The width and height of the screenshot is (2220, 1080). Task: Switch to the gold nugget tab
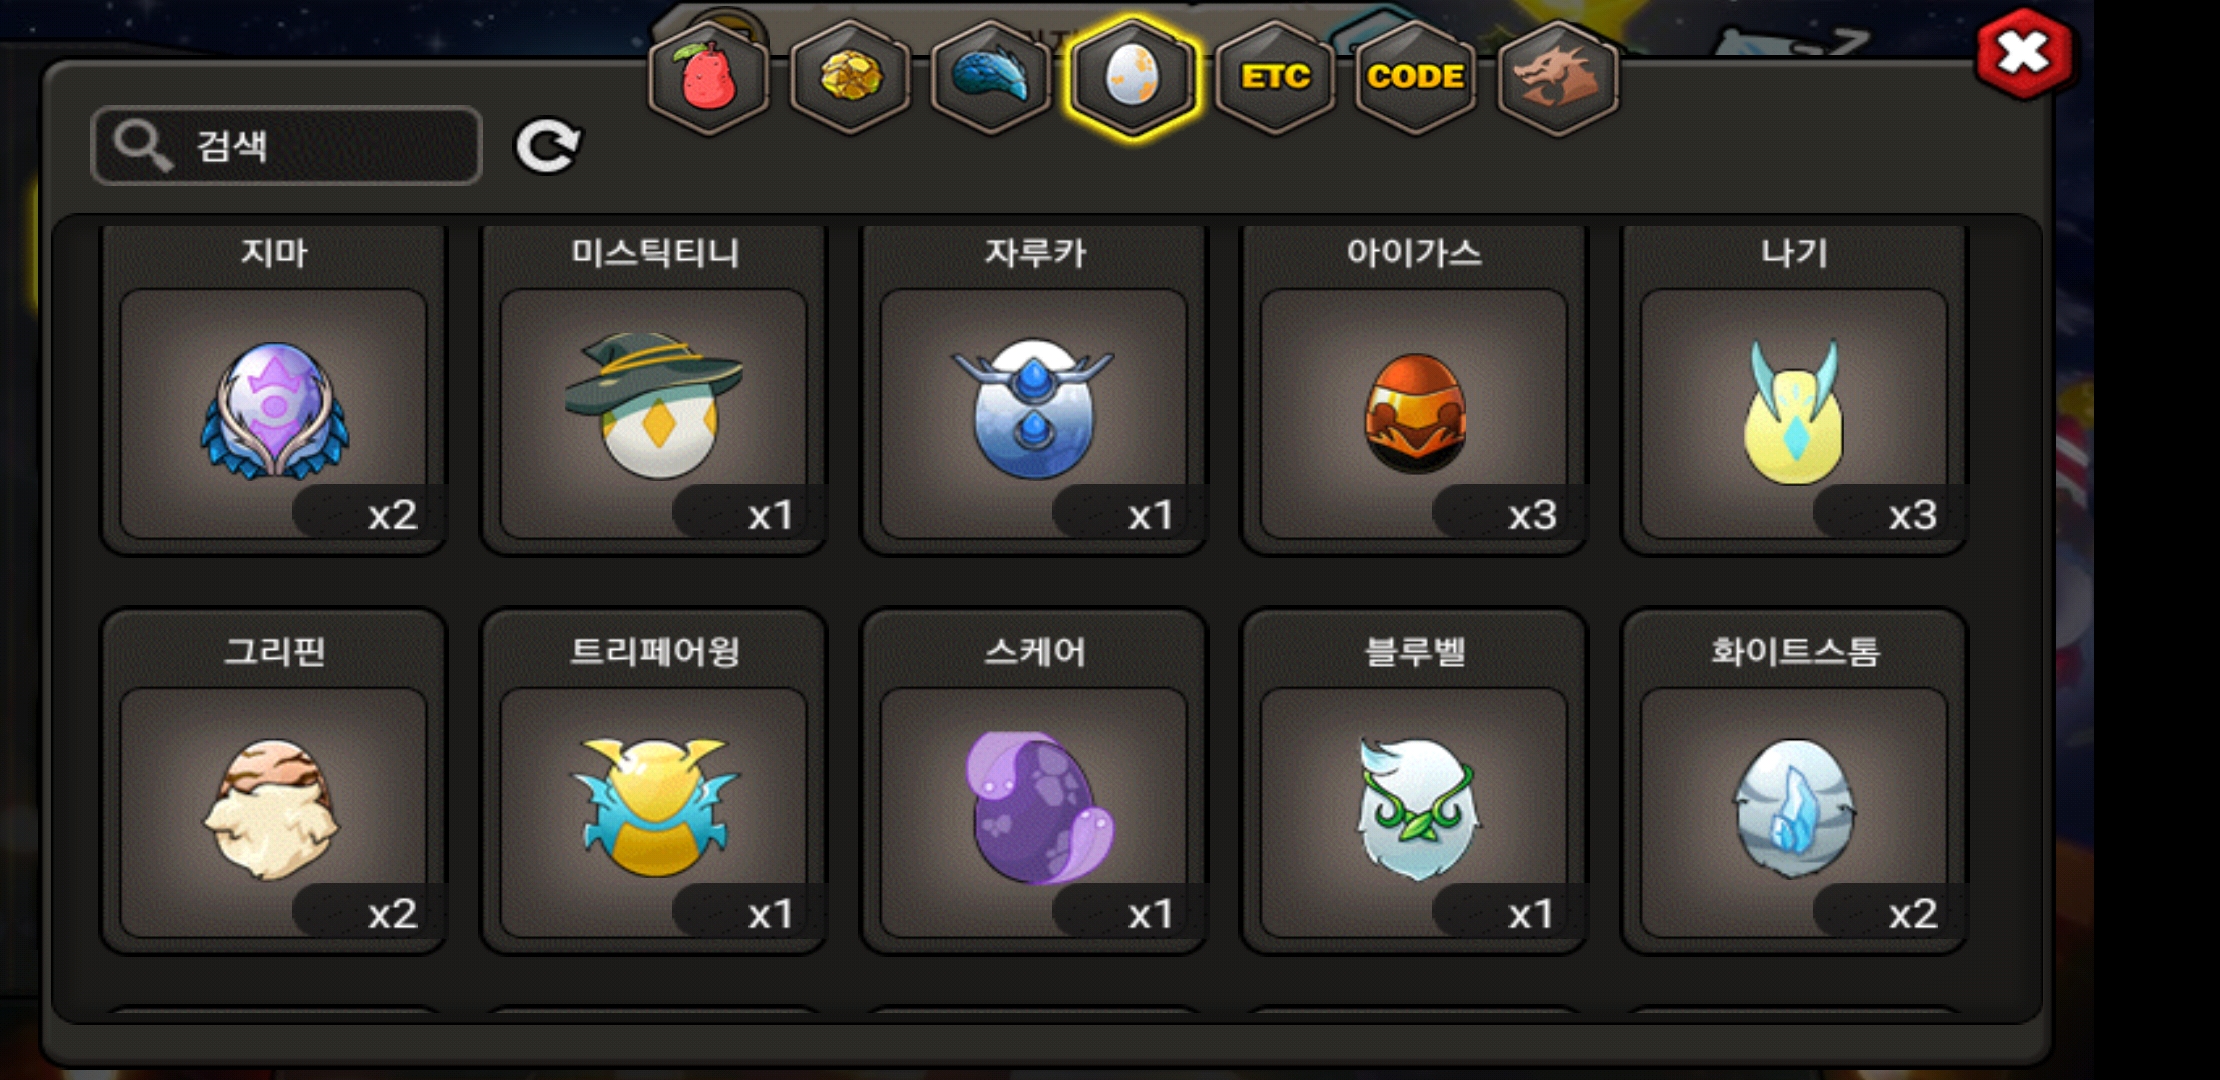tap(850, 78)
